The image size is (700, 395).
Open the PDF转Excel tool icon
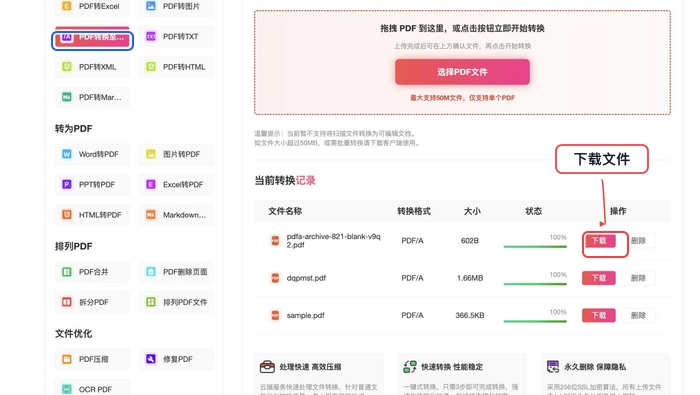(x=67, y=6)
